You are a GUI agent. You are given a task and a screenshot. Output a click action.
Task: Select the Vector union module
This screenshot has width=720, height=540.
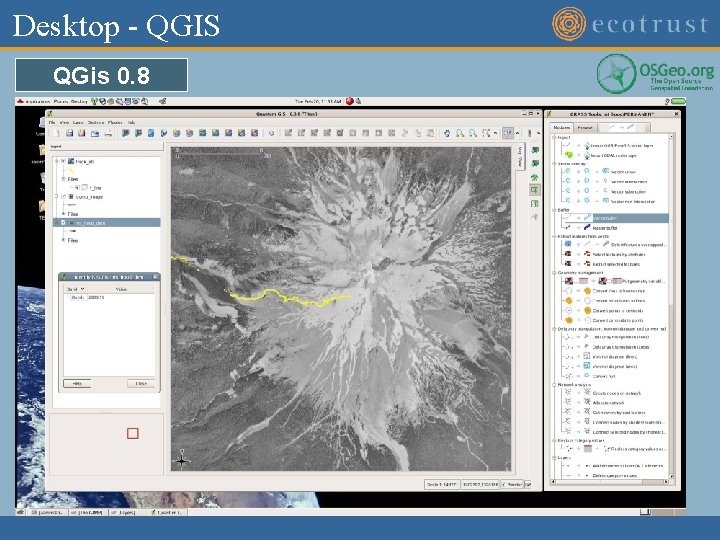624,172
